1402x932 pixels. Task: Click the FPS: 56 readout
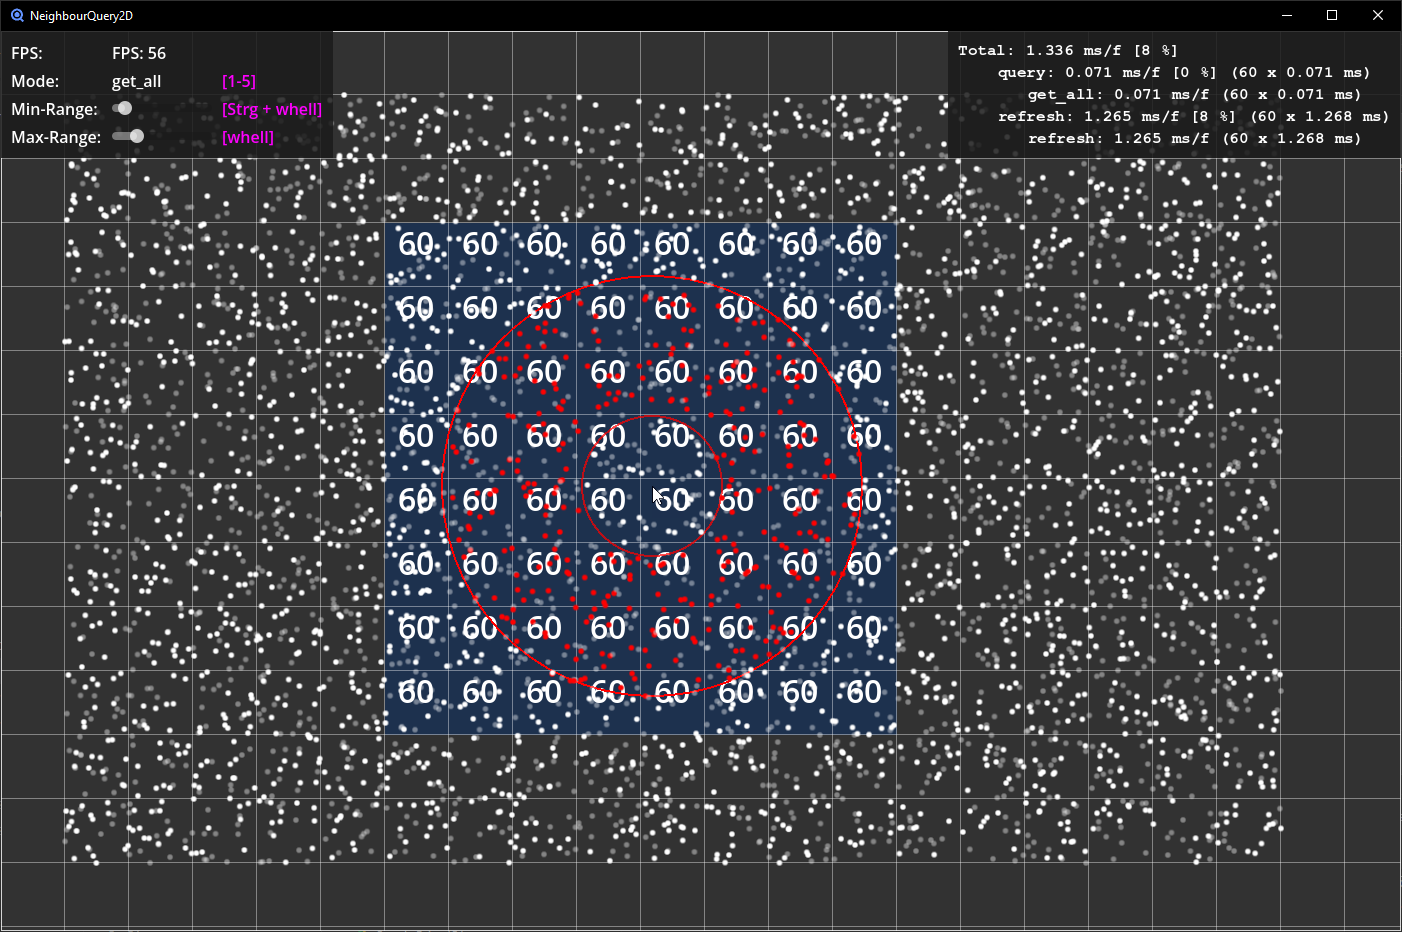click(139, 53)
